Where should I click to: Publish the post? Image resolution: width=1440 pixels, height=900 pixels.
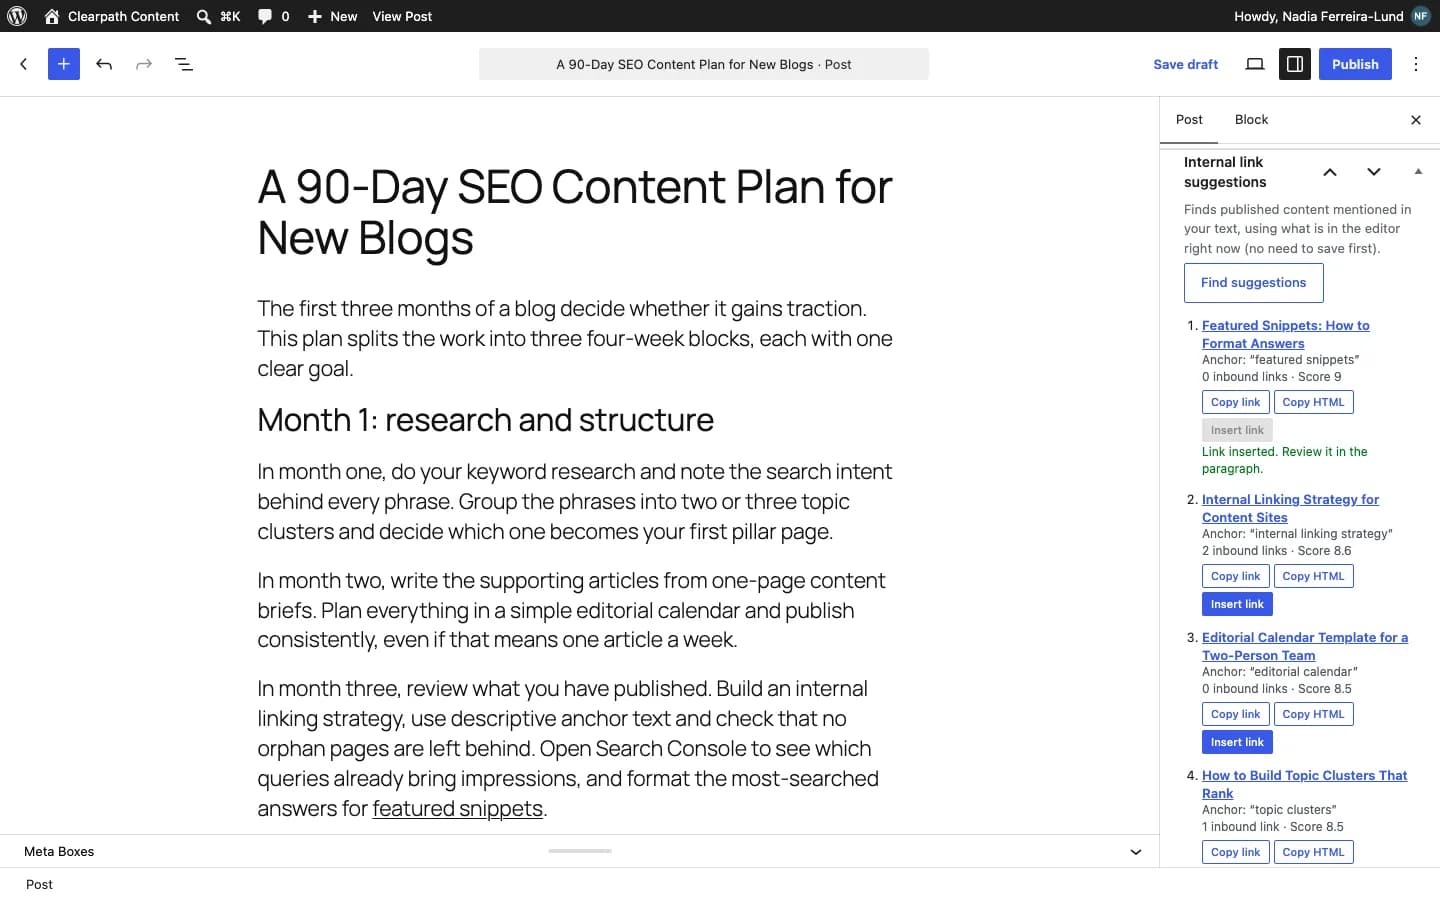coord(1355,64)
